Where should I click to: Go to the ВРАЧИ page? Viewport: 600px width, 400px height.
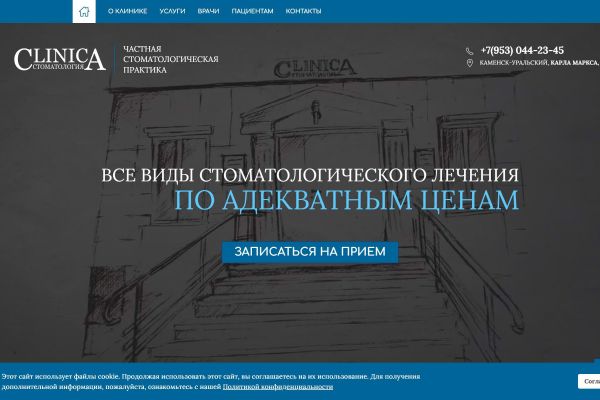(208, 11)
